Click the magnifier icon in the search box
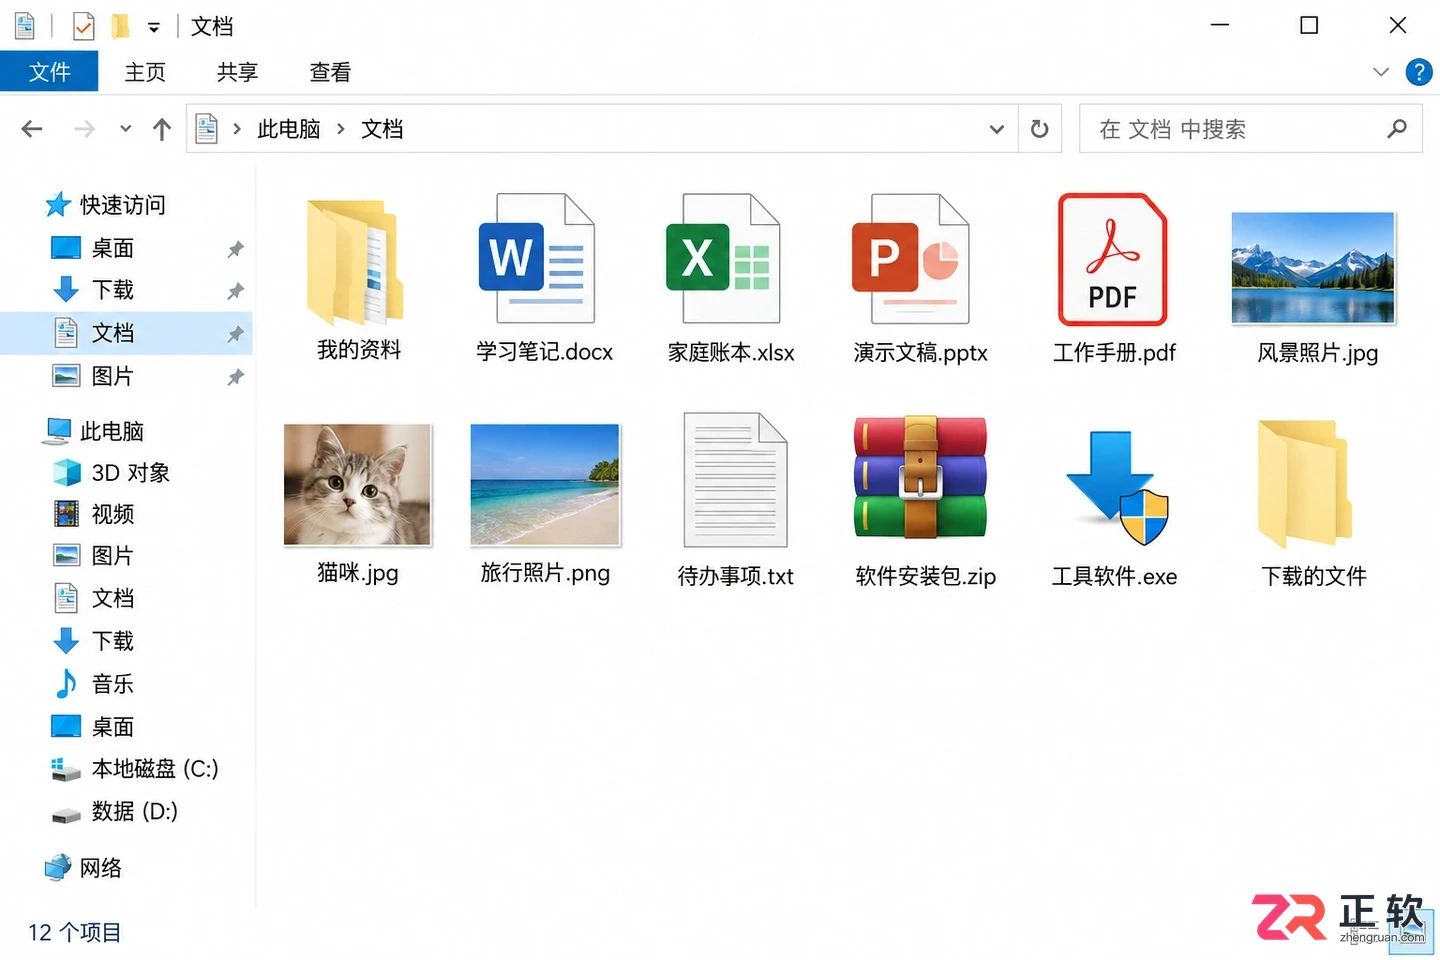 pyautogui.click(x=1397, y=129)
